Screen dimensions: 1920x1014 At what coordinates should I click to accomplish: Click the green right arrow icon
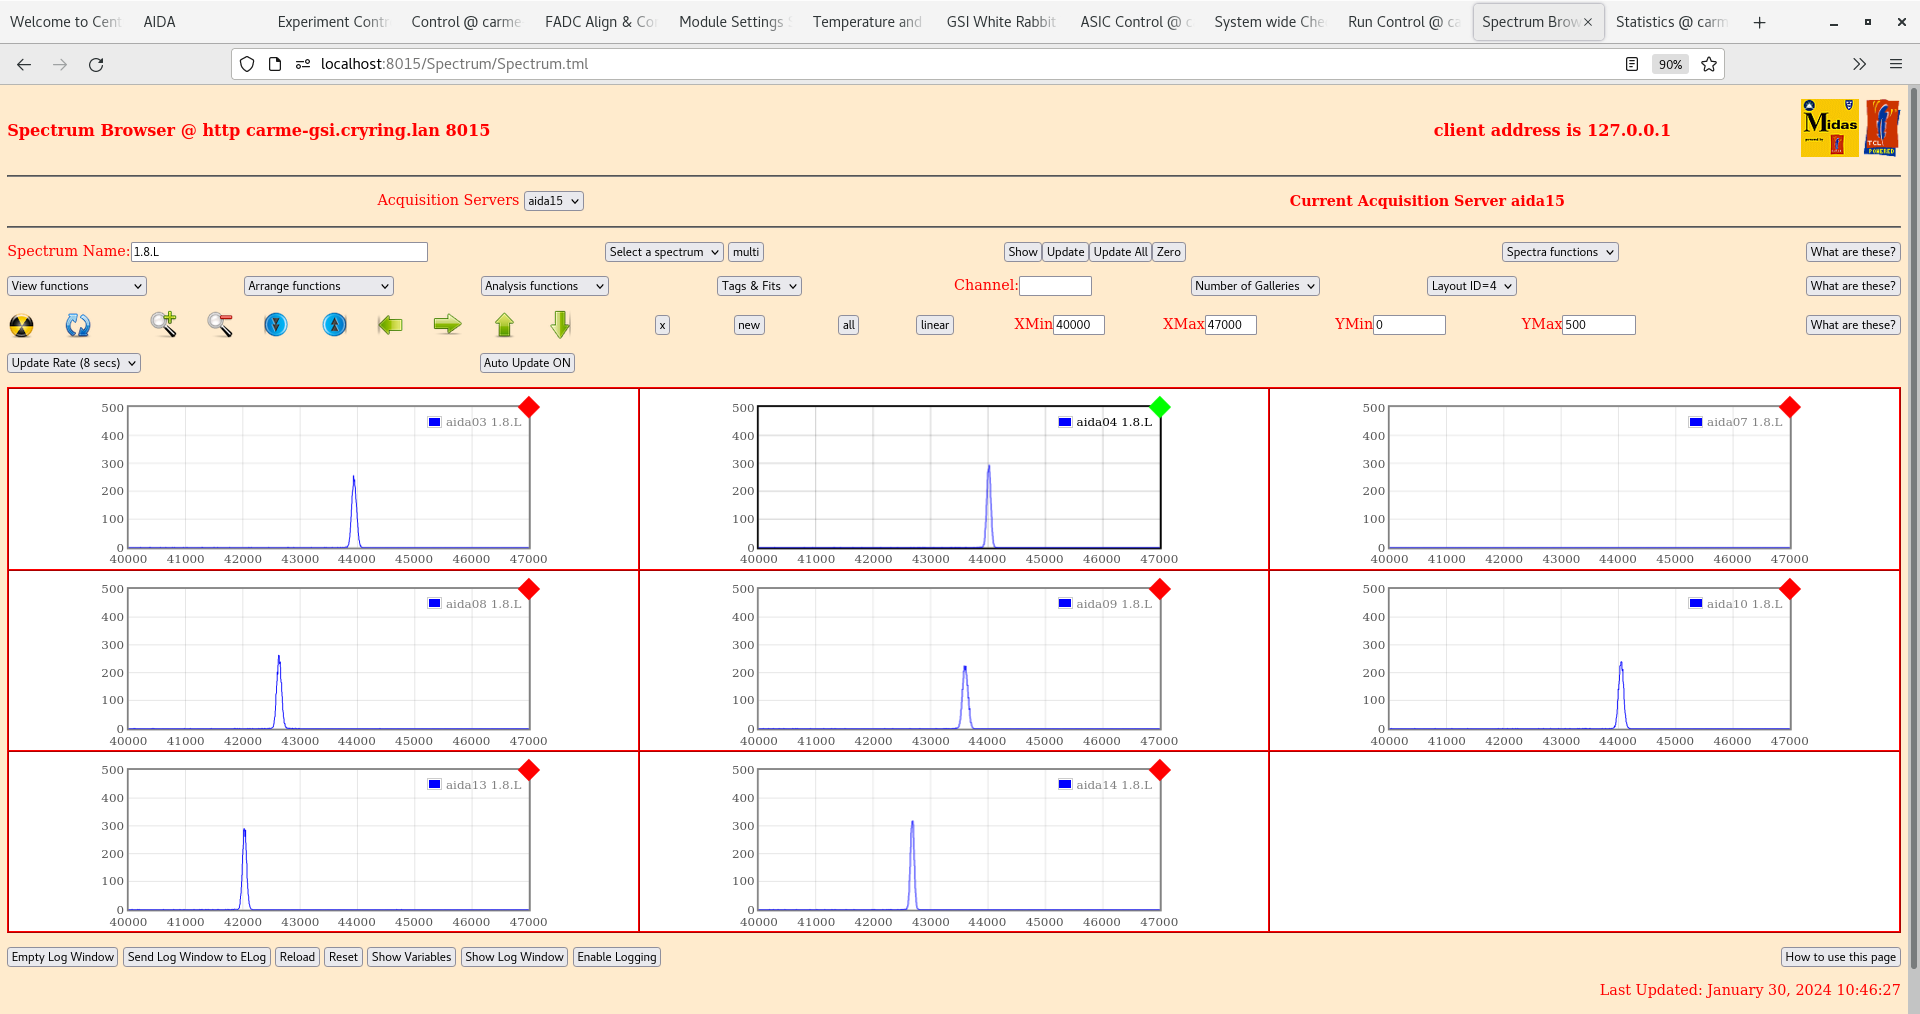[x=447, y=325]
